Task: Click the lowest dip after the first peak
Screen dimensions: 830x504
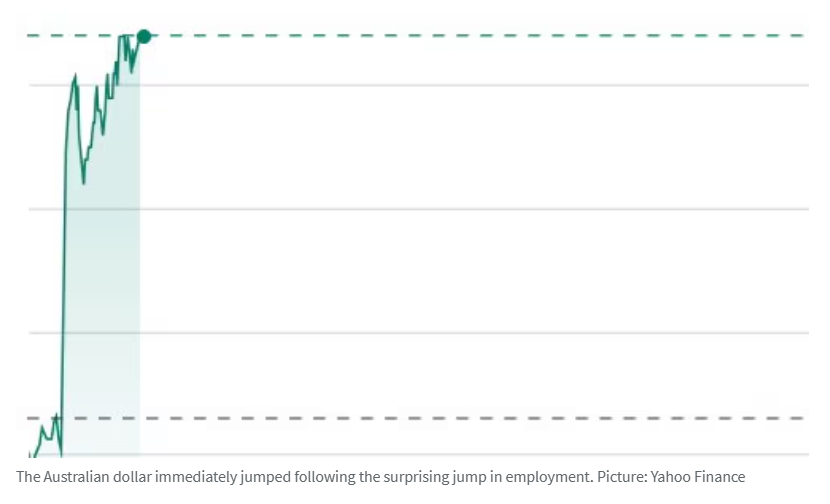Action: [x=83, y=182]
